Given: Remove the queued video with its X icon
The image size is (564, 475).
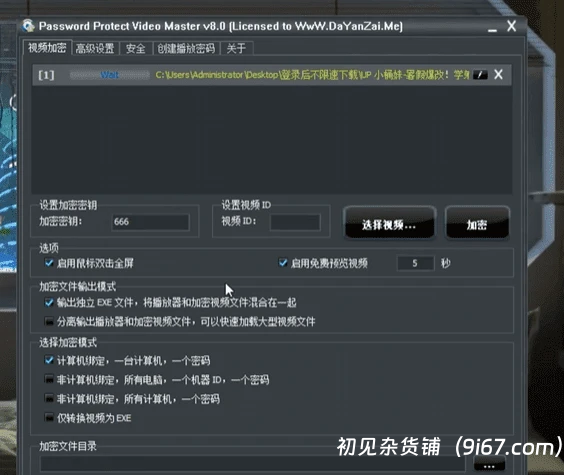Looking at the screenshot, I should [x=499, y=74].
